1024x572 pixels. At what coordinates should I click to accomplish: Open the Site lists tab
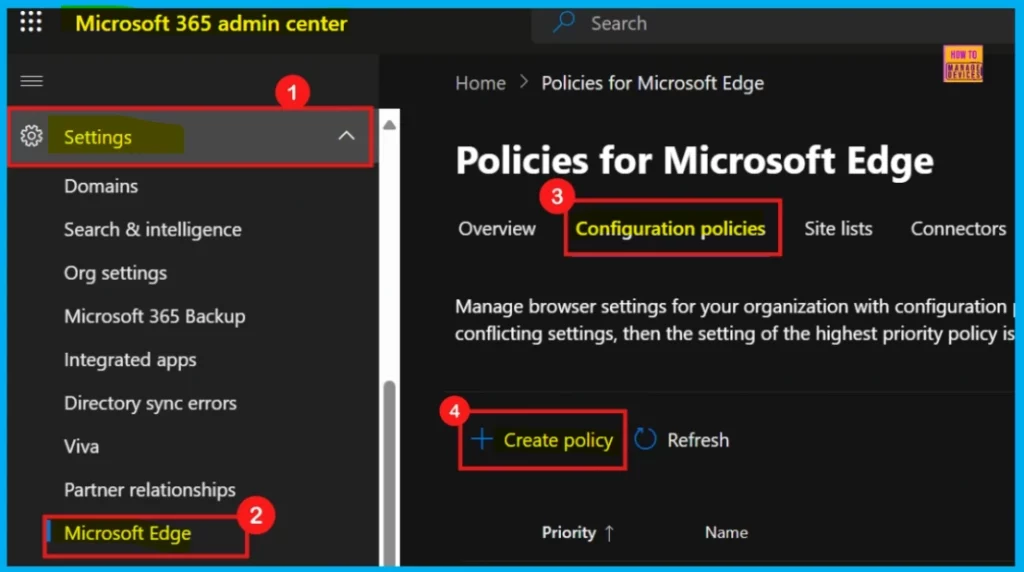click(x=838, y=229)
